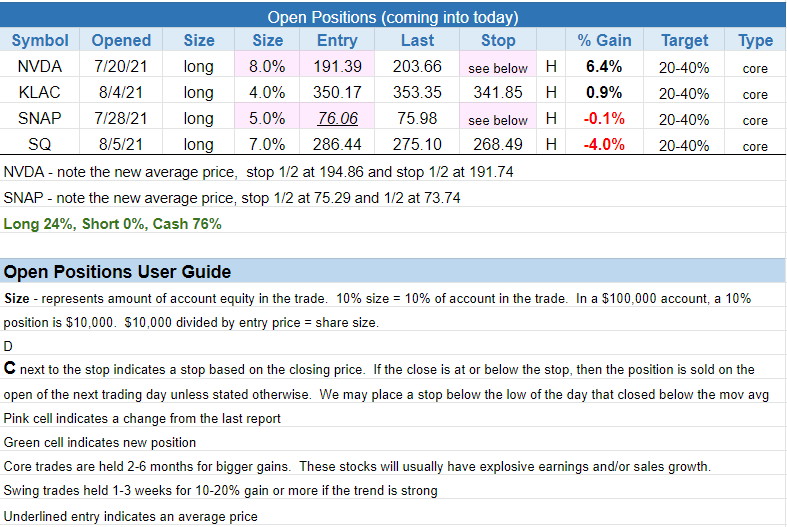Select the 0.9% gain cell
Image resolution: width=787 pixels, height=527 pixels.
point(604,92)
